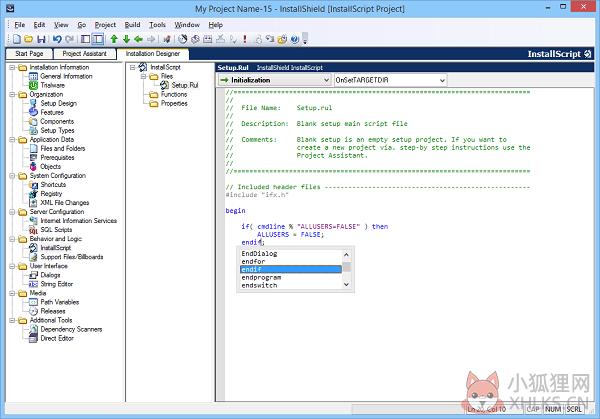This screenshot has width=600, height=419.
Task: Toggle the highlighted pane layout icon
Action: coord(98,39)
